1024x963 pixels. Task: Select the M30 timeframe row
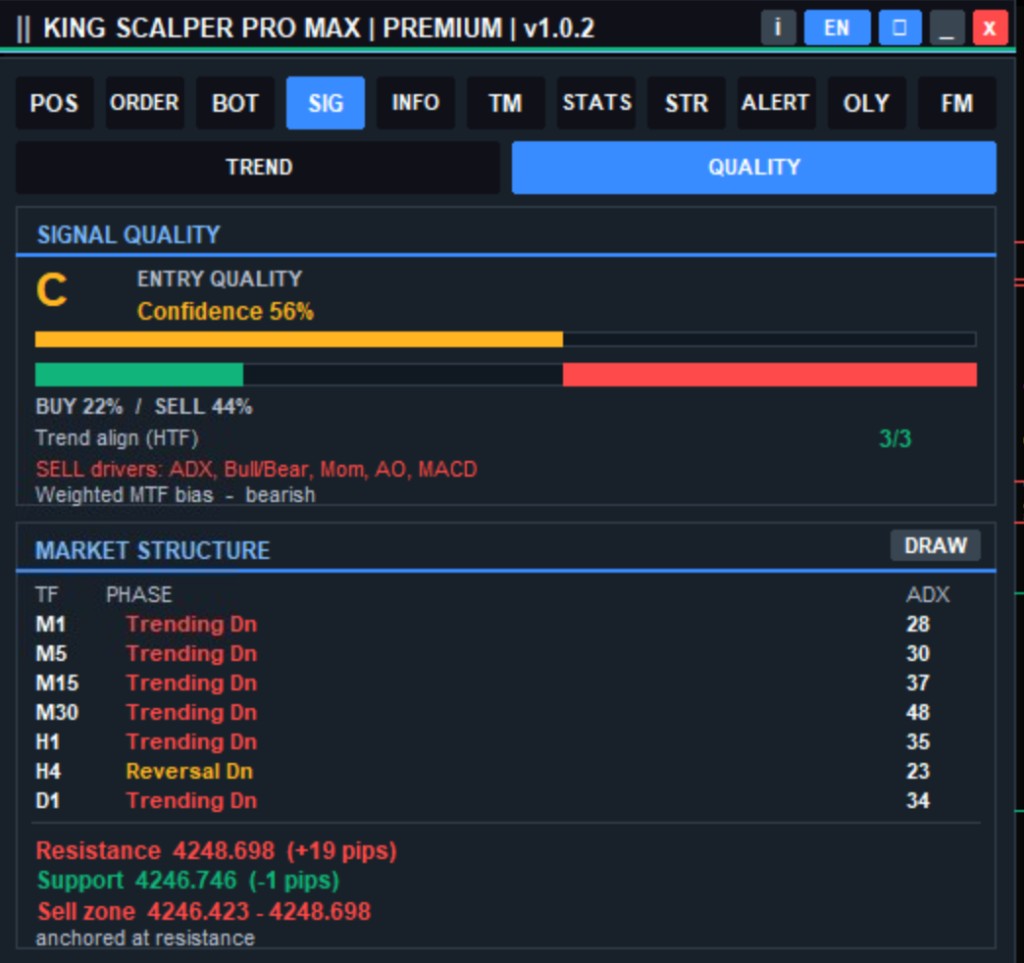point(505,712)
